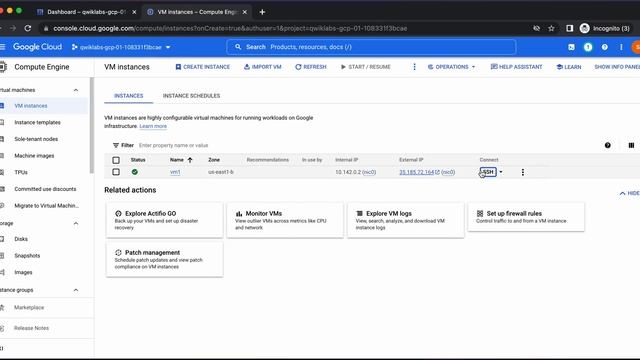Click the nic0 link beside internal IP
This screenshot has height=360, width=640.
pyautogui.click(x=369, y=172)
